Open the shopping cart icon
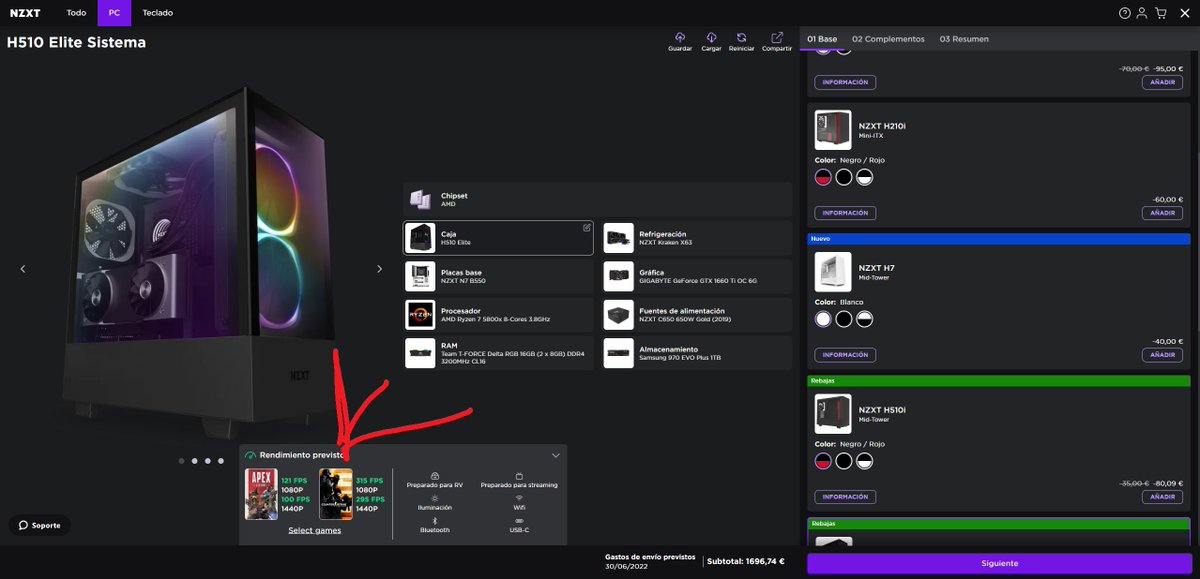1200x579 pixels. click(1161, 13)
